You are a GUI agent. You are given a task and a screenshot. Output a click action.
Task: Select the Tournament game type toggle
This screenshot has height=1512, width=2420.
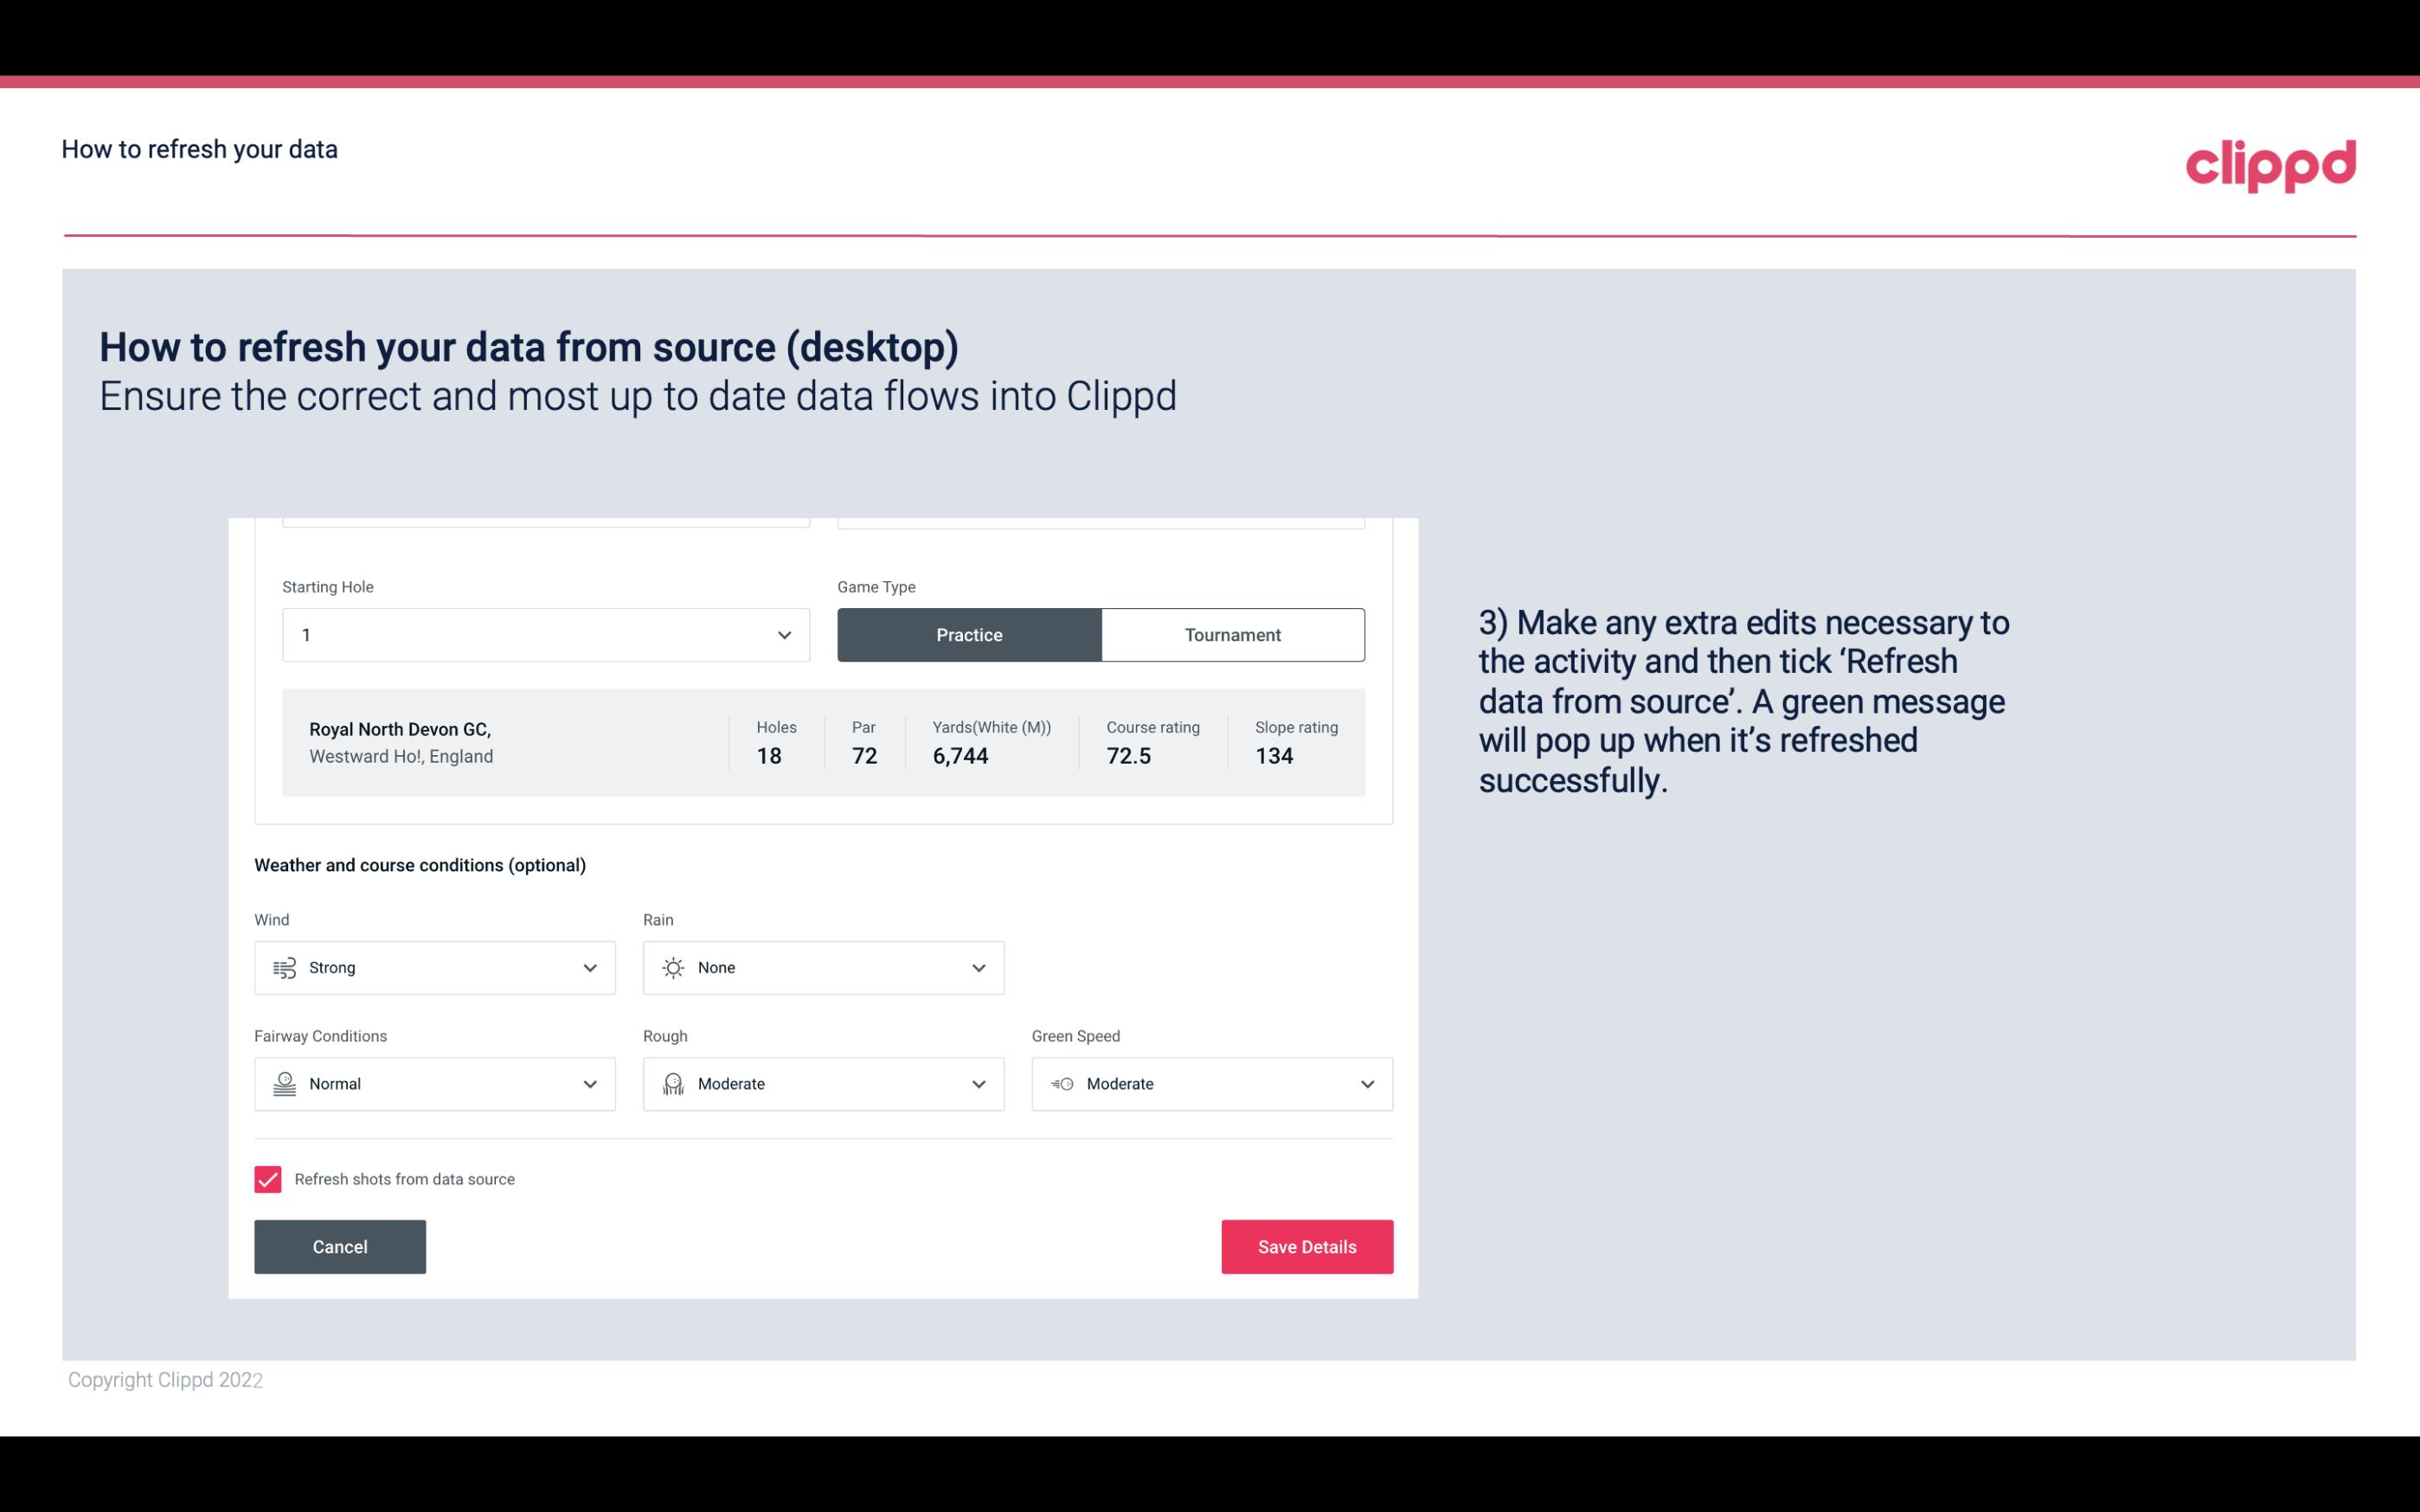coord(1232,634)
